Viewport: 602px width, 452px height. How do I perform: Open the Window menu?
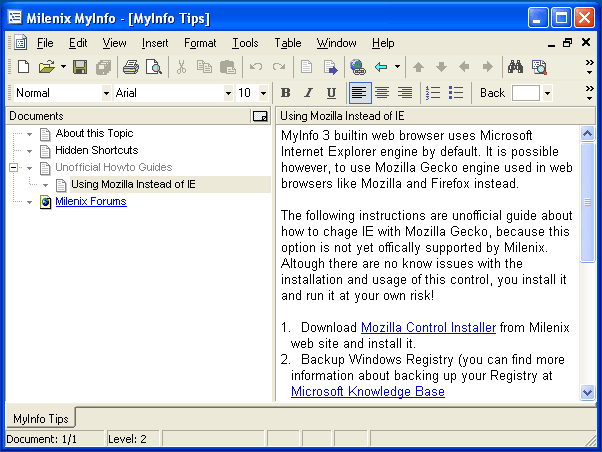coord(336,43)
